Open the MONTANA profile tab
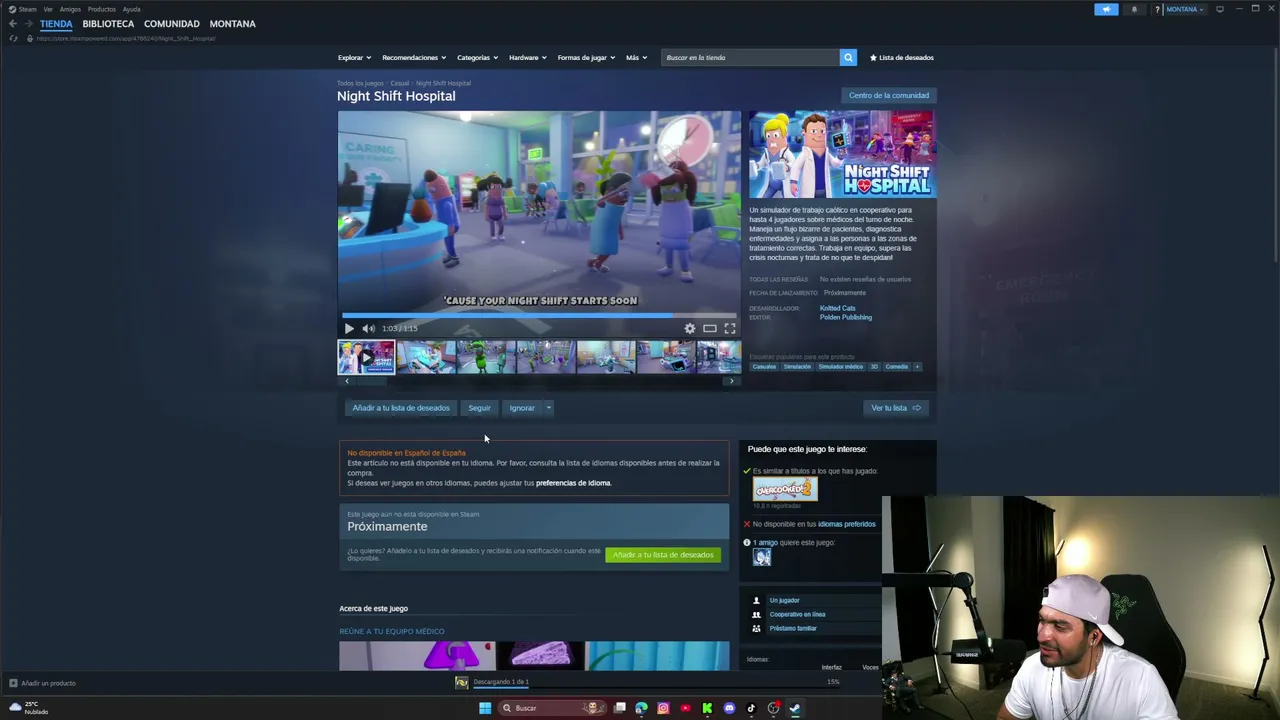Image resolution: width=1280 pixels, height=720 pixels. pyautogui.click(x=232, y=24)
